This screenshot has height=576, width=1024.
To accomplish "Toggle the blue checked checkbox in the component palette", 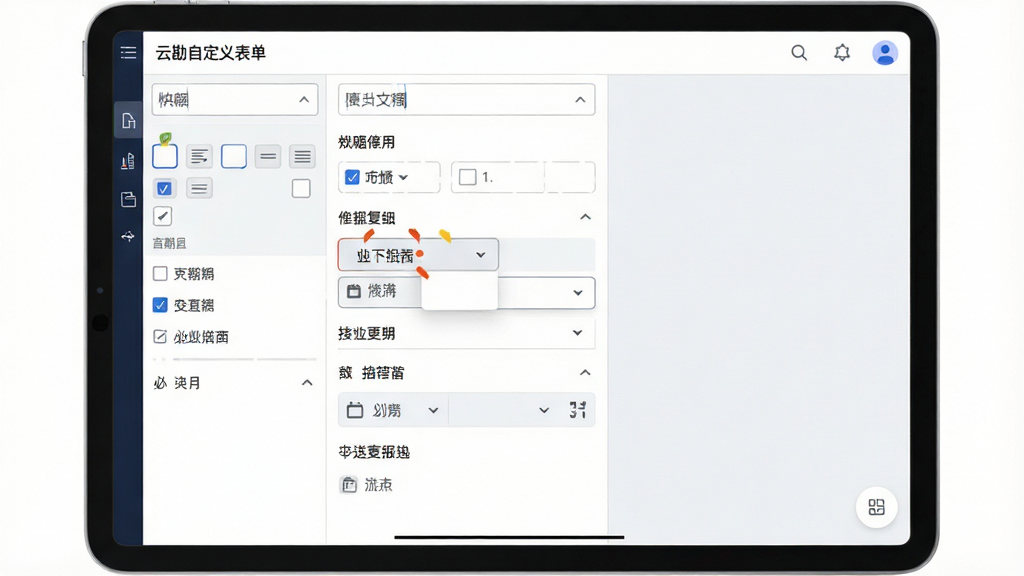I will coord(164,189).
